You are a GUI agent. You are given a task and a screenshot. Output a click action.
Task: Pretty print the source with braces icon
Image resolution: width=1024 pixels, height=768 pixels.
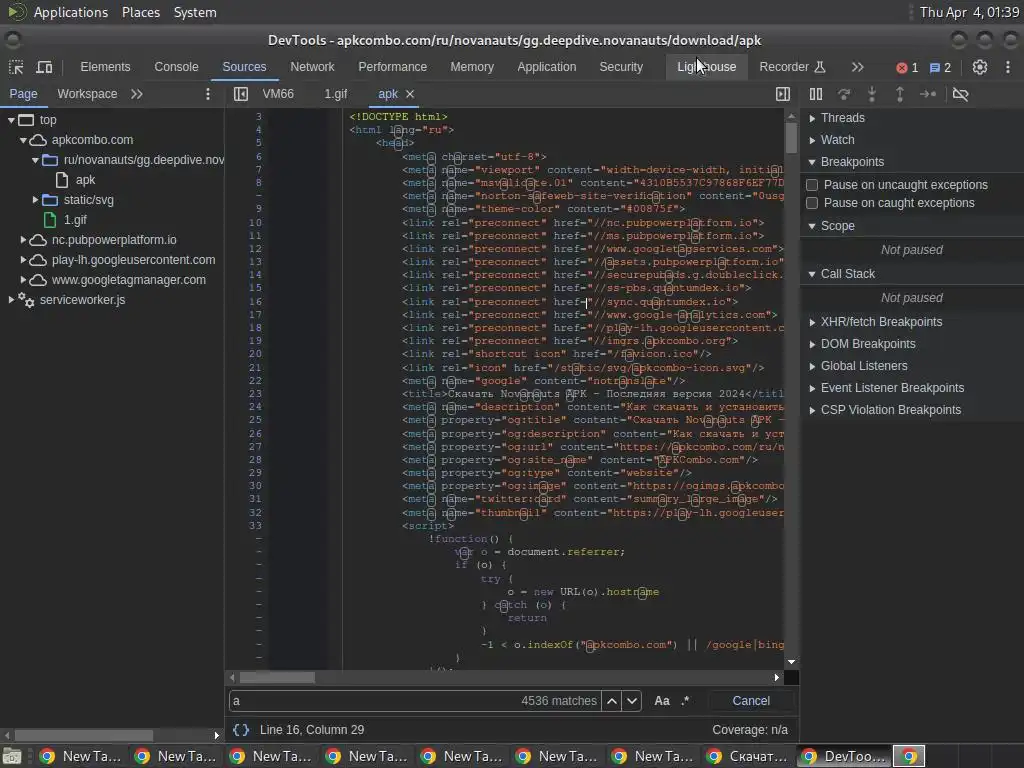click(241, 730)
